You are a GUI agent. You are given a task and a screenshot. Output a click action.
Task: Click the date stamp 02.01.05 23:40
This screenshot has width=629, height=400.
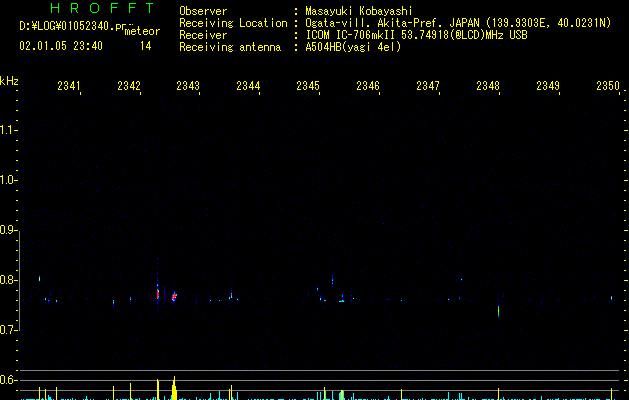point(61,46)
